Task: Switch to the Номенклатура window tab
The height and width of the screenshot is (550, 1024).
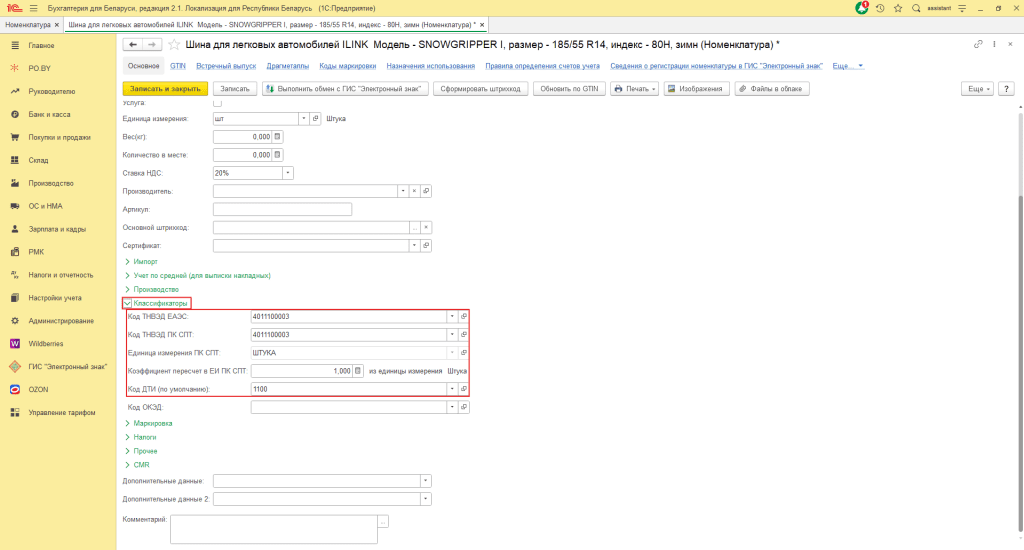Action: coord(28,25)
